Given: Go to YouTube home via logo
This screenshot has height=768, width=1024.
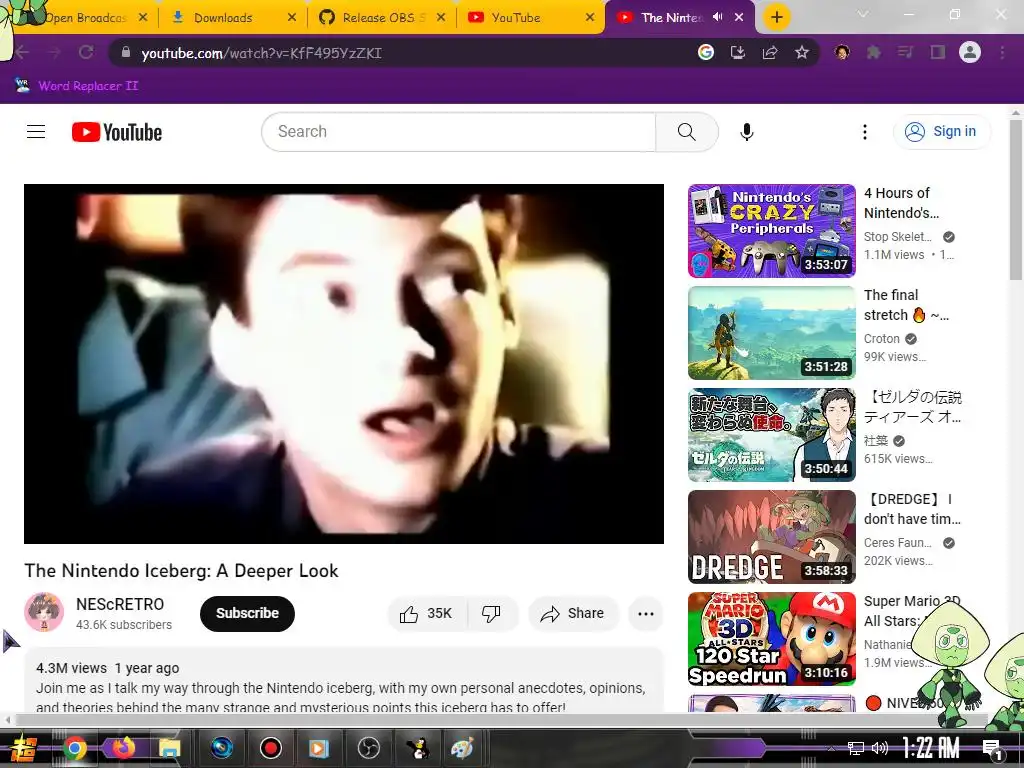Looking at the screenshot, I should [x=117, y=132].
